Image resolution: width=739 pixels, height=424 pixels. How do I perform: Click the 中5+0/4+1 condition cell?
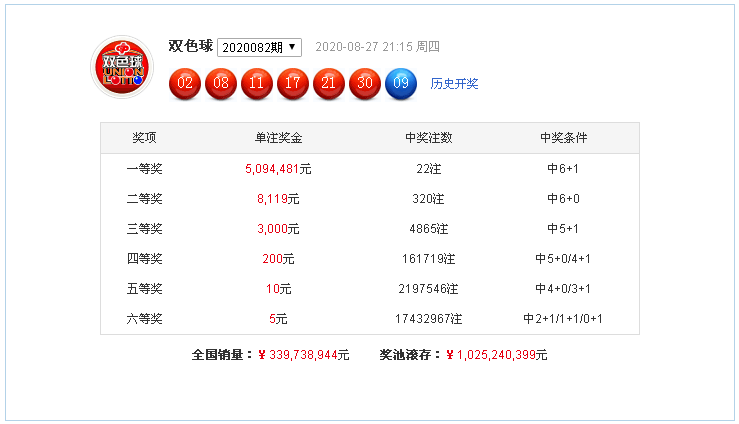[x=563, y=259]
